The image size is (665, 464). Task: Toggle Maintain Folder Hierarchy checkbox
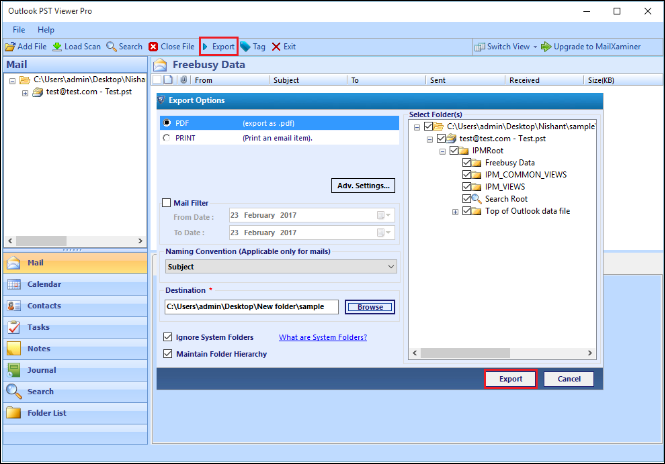click(168, 354)
